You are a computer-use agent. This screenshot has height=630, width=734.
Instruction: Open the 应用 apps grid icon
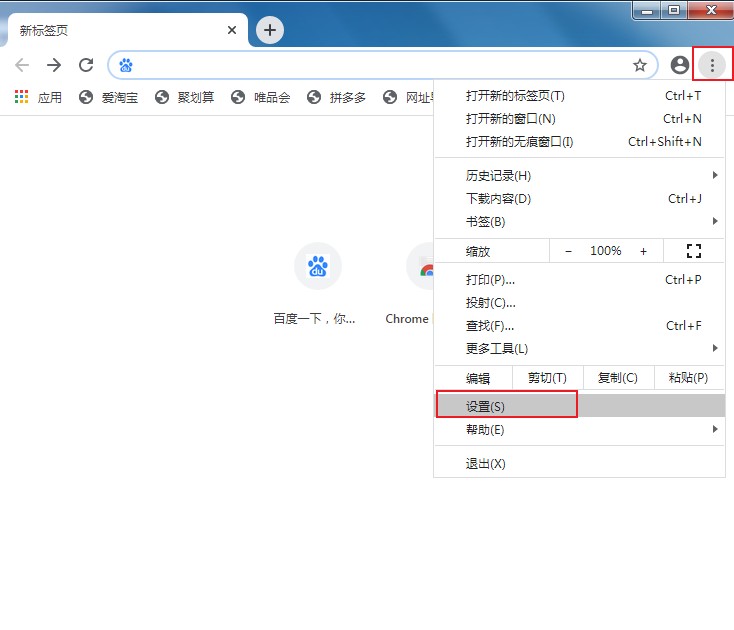tap(22, 97)
